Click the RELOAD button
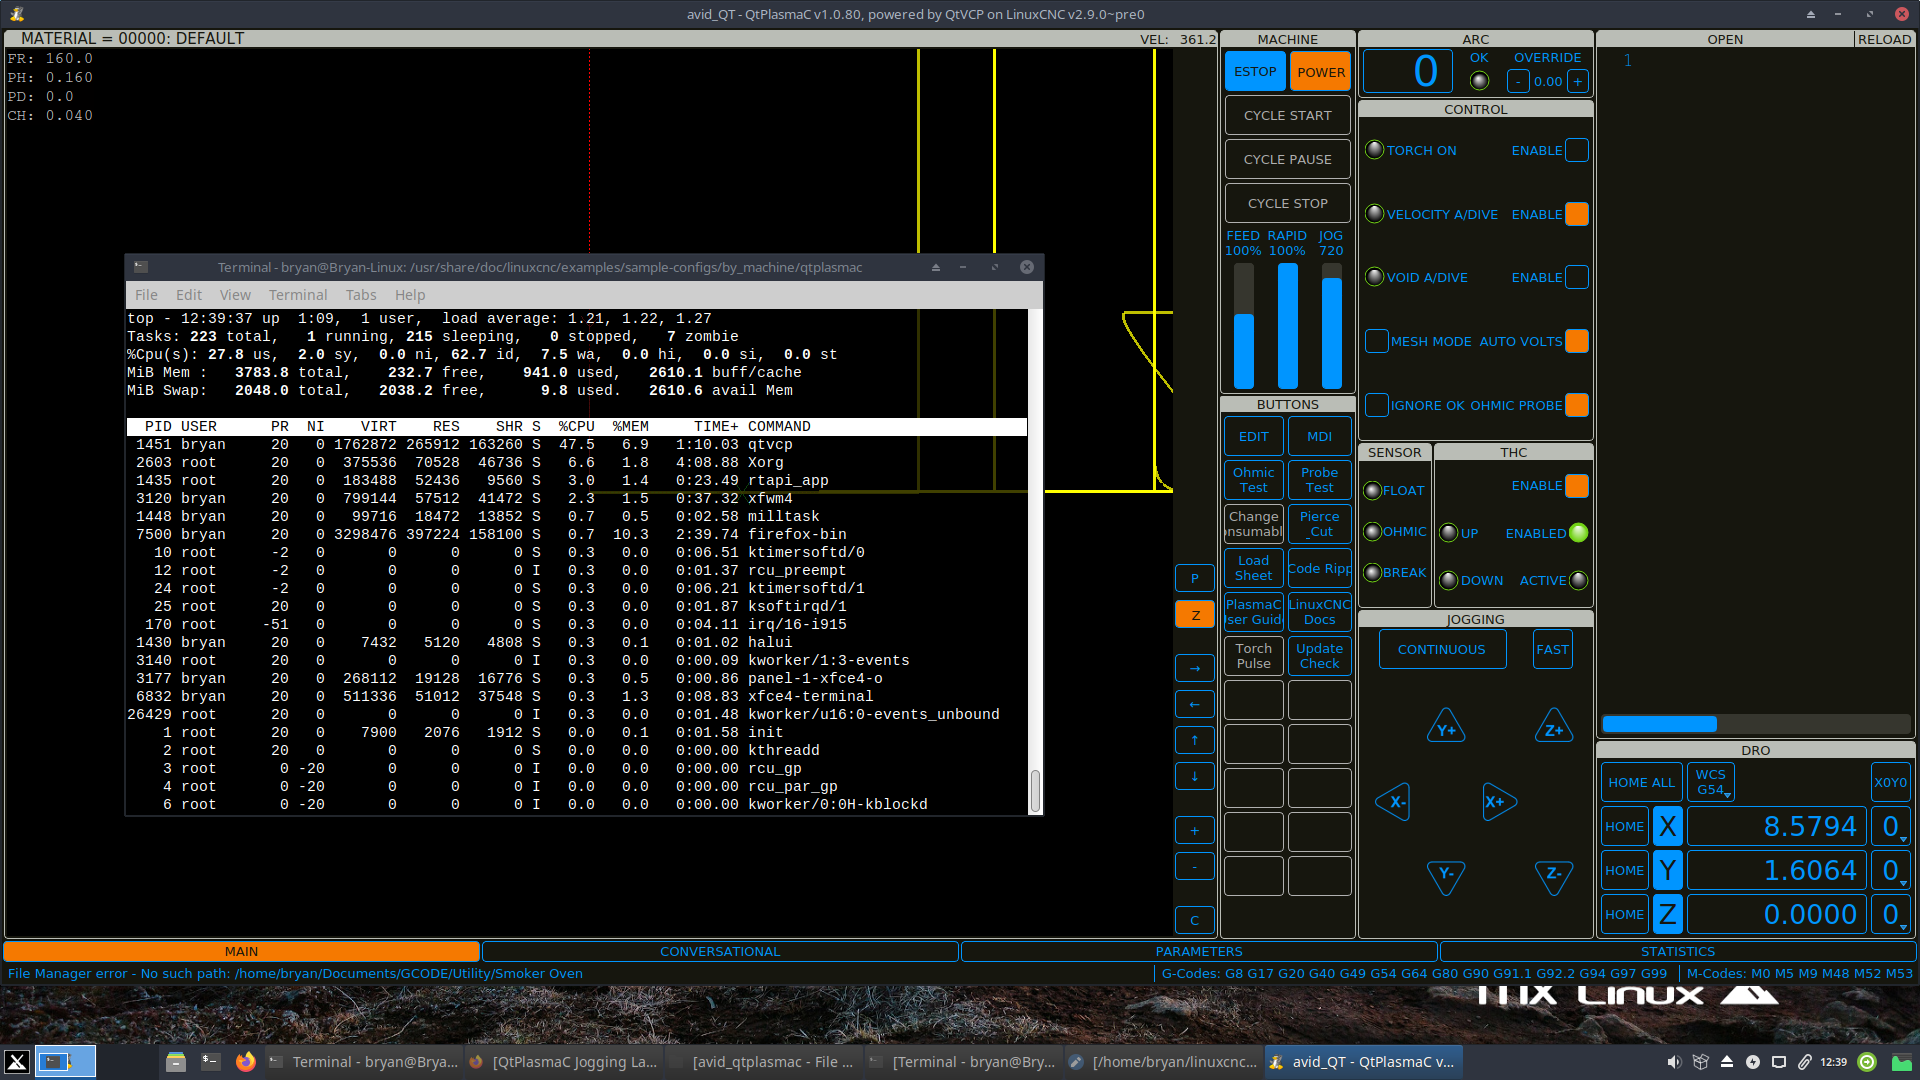The image size is (1920, 1080). coord(1885,39)
